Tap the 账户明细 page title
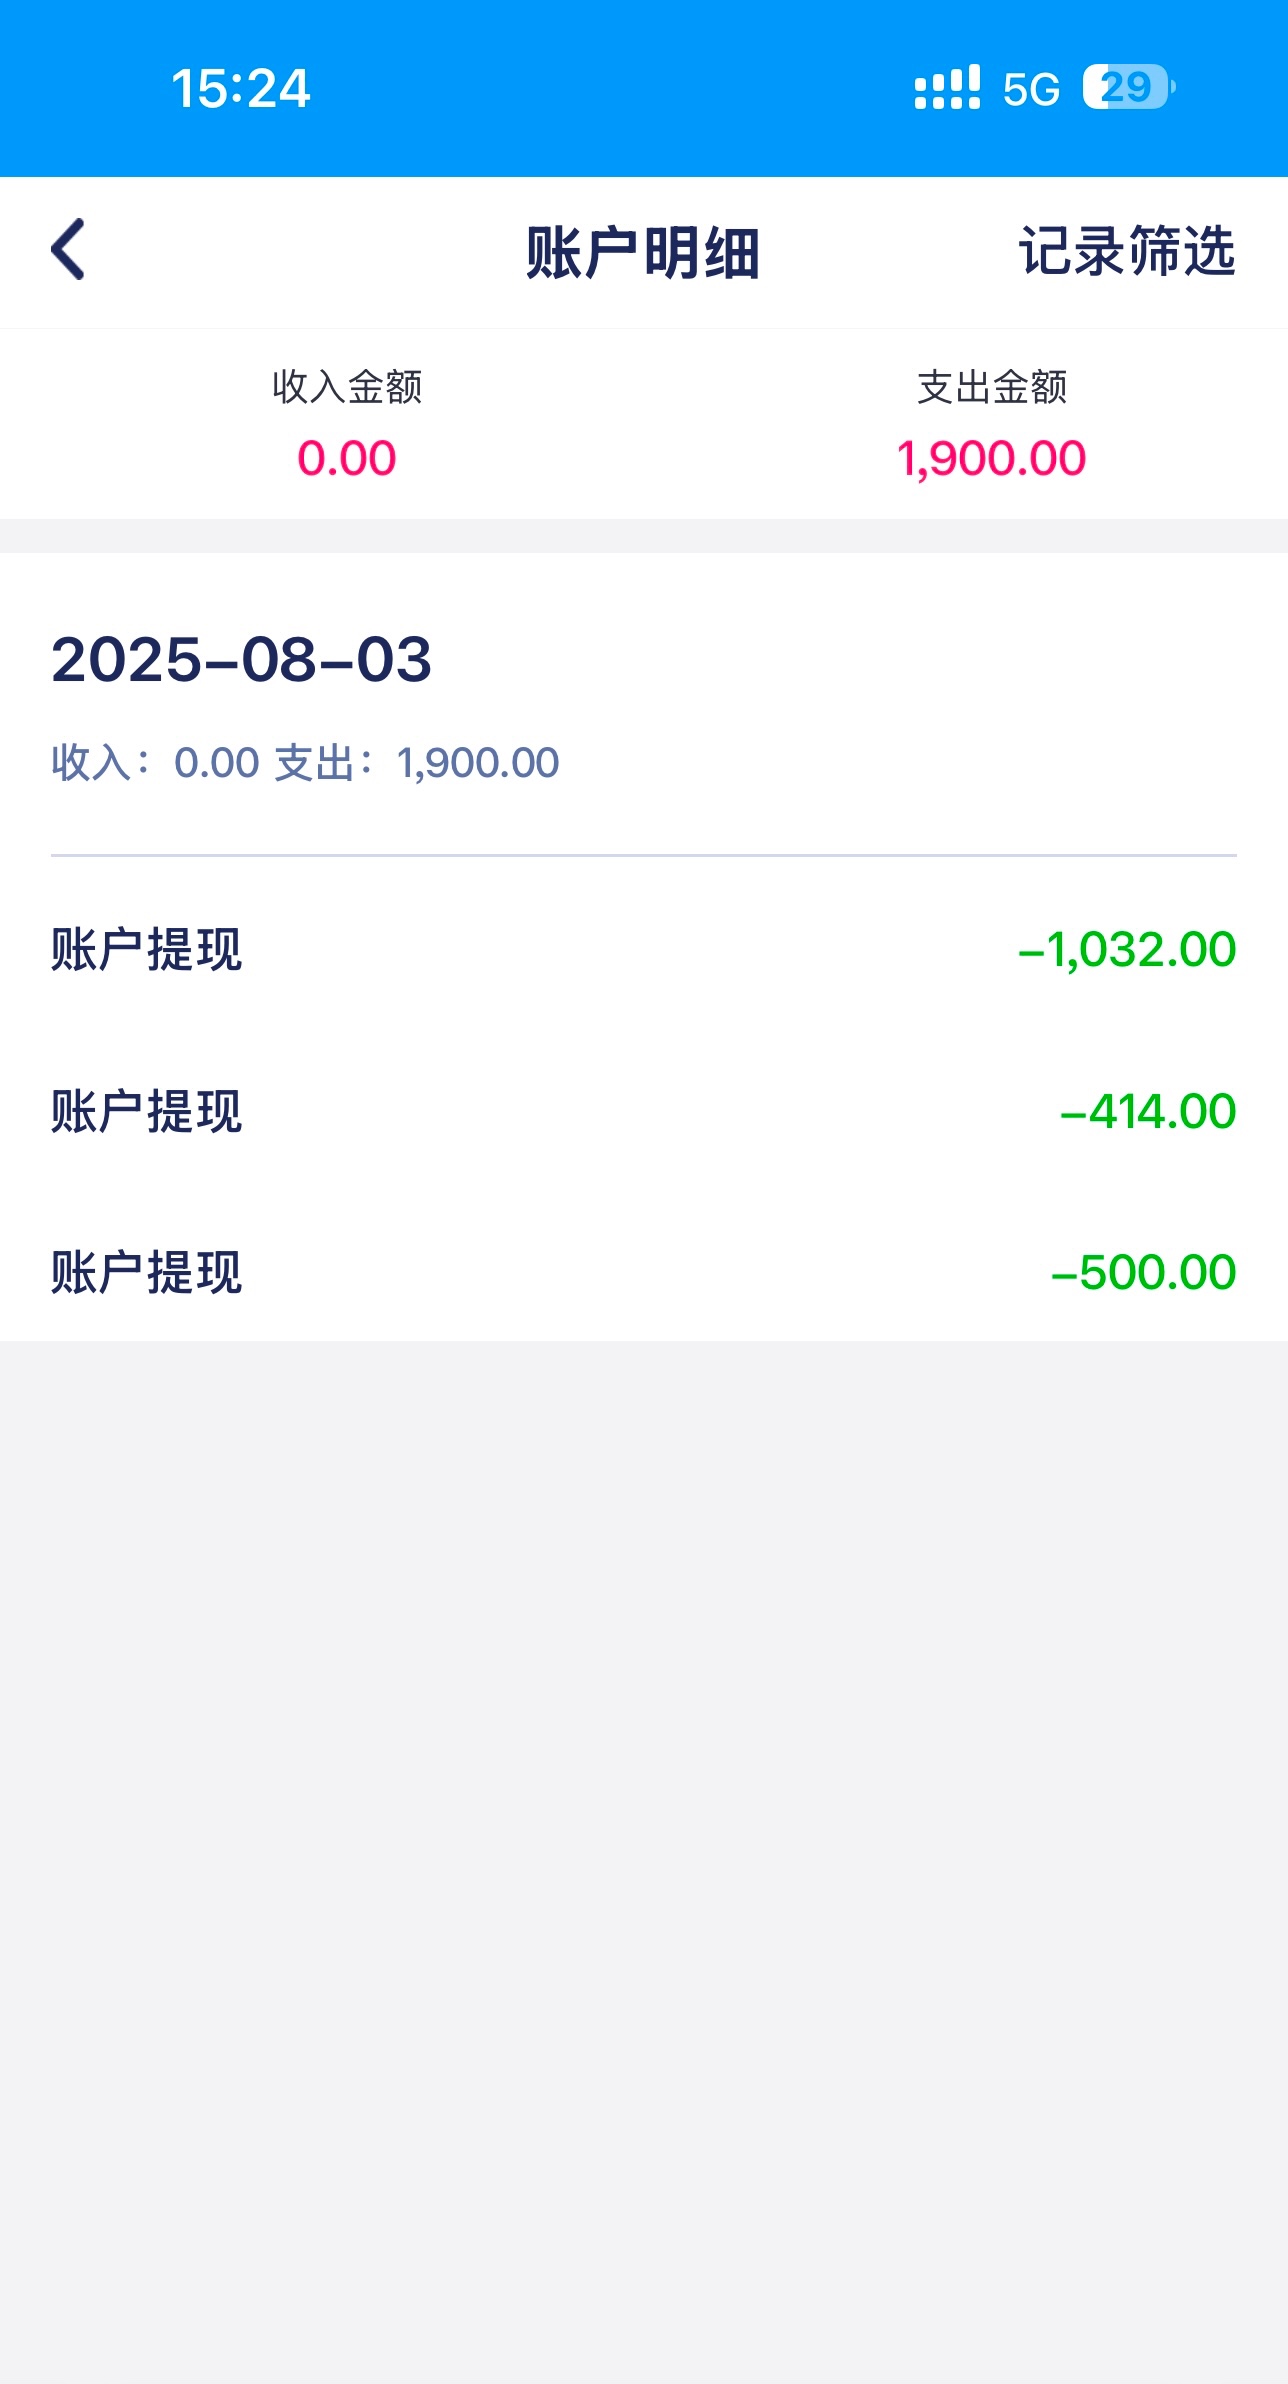Viewport: 1288px width, 2384px height. 643,252
